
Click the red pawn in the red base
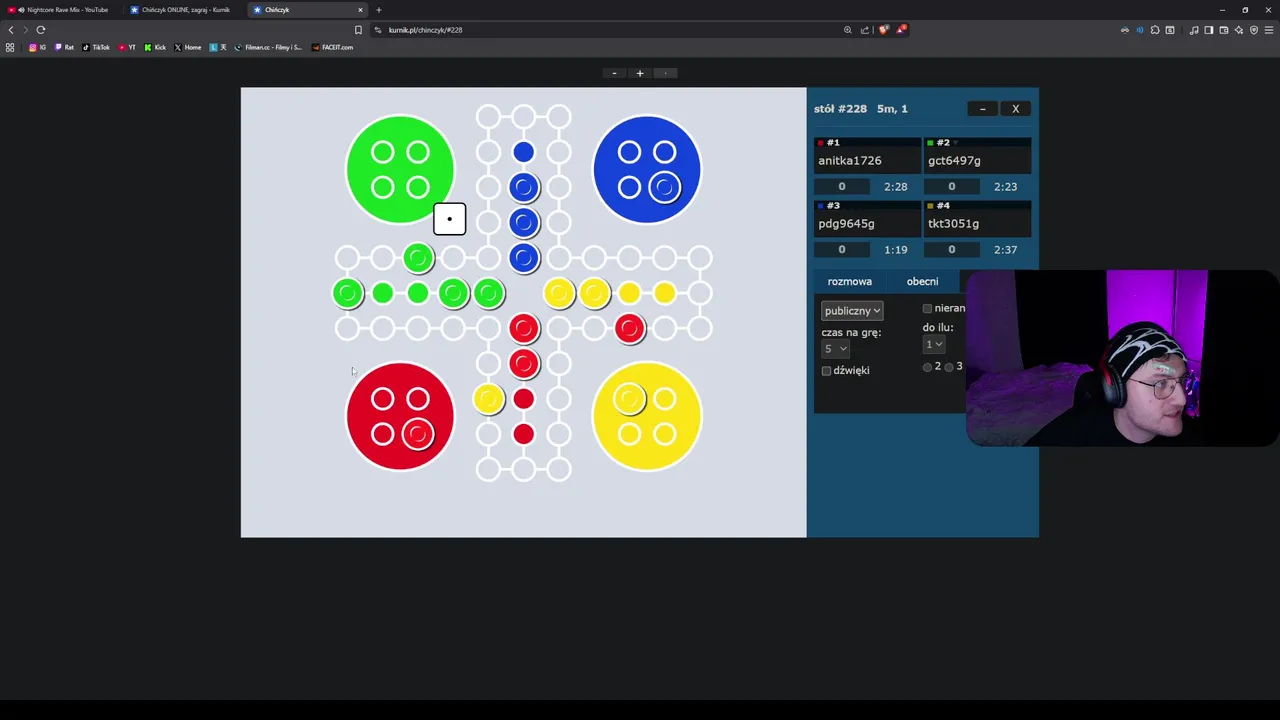pos(418,434)
